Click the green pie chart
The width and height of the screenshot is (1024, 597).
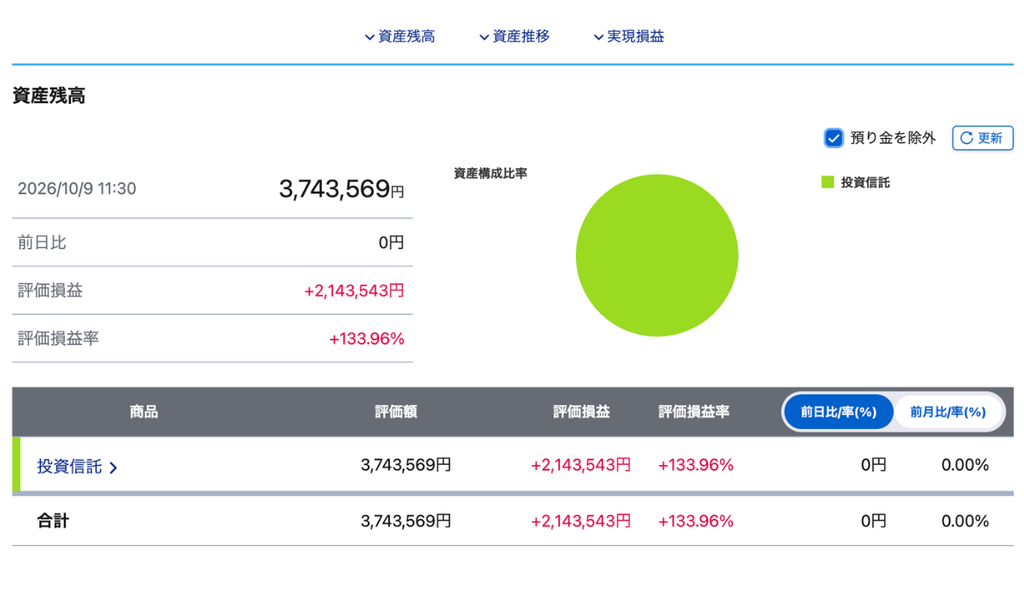(657, 255)
